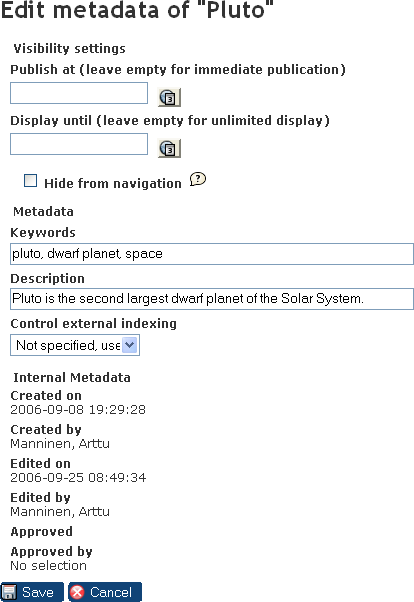Click the Keywords field label
Screen dimensions: 414x602
tap(43, 233)
